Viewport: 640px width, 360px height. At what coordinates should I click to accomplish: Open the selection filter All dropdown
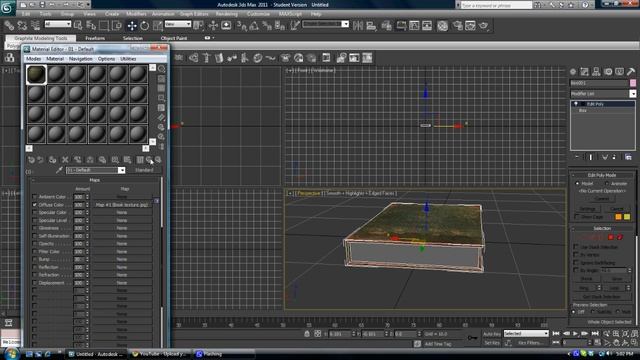58,24
